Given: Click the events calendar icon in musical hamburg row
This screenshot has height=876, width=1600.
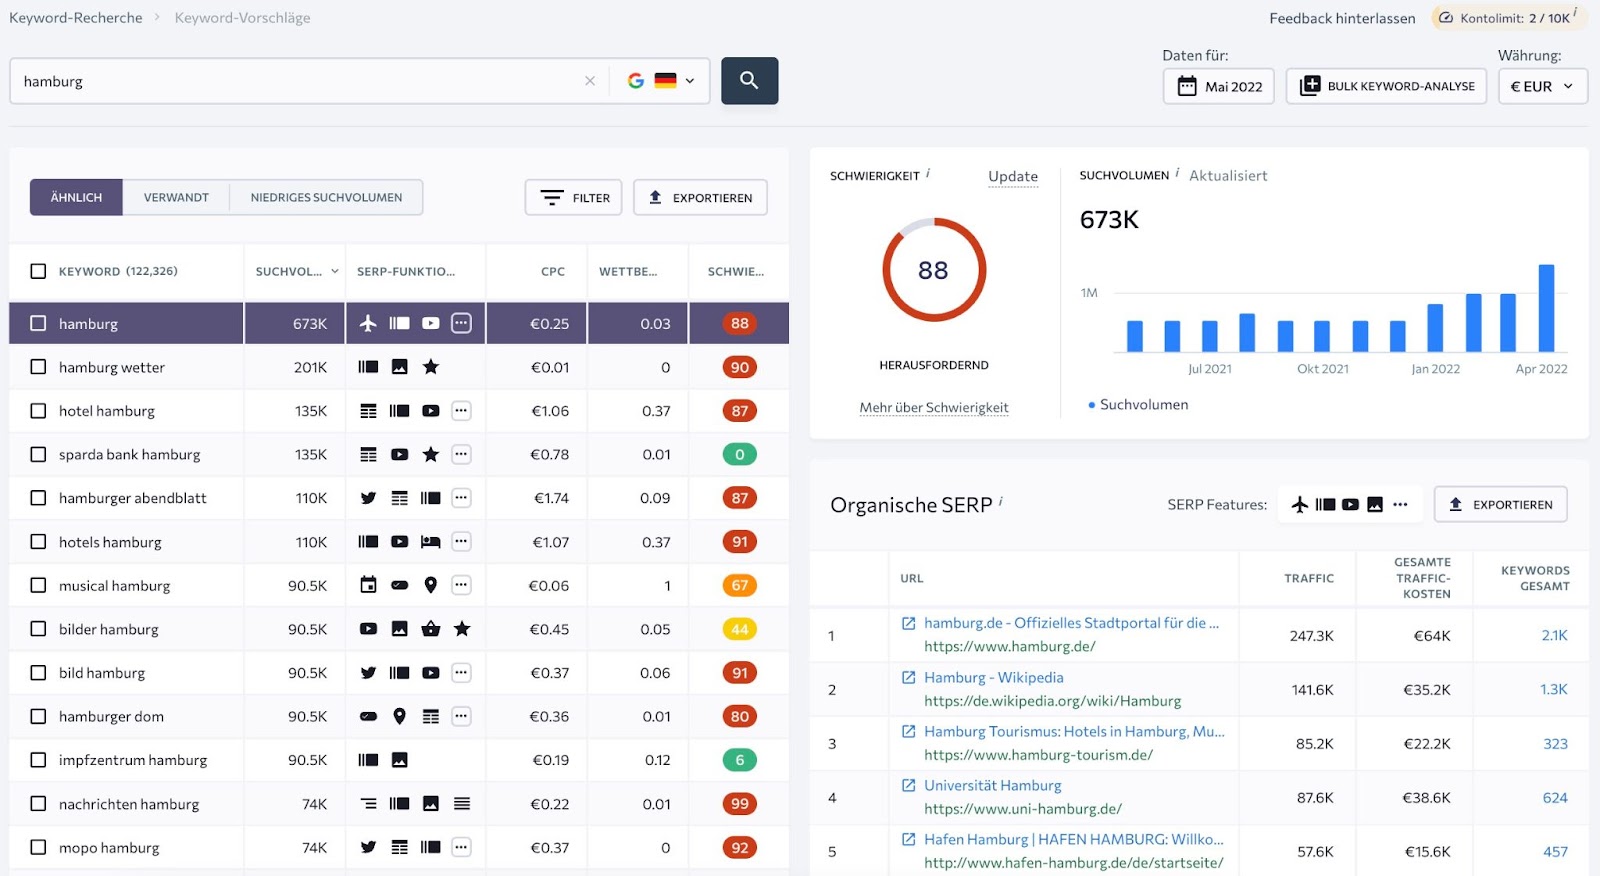Looking at the screenshot, I should [368, 585].
